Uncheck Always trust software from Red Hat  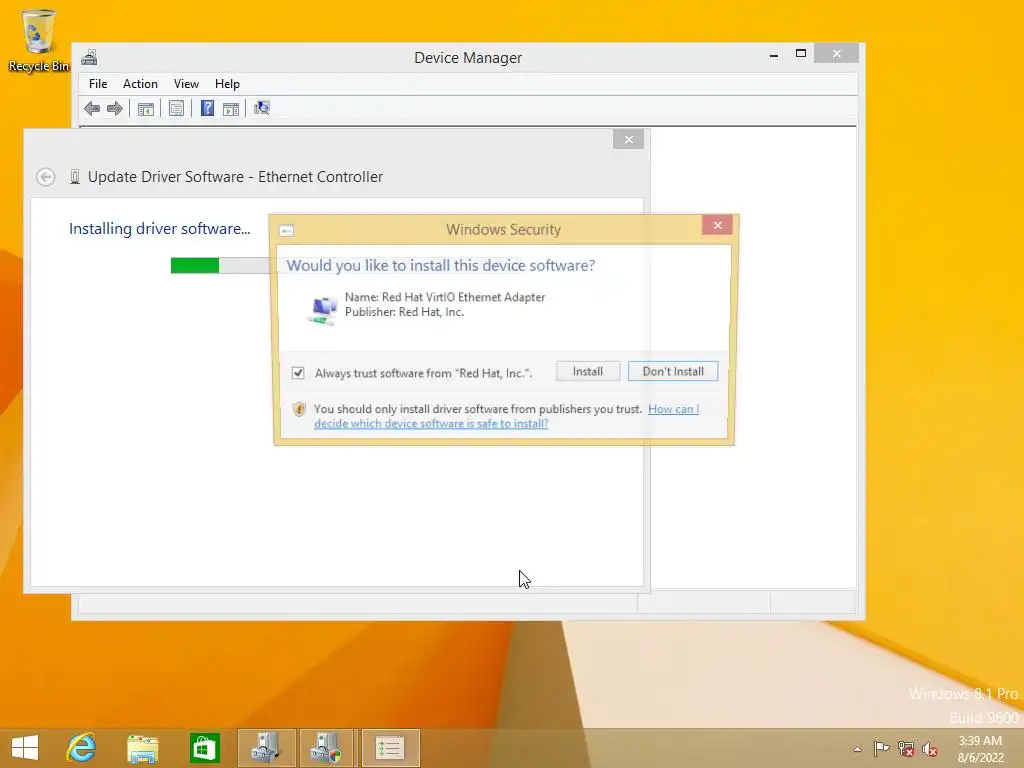(298, 373)
